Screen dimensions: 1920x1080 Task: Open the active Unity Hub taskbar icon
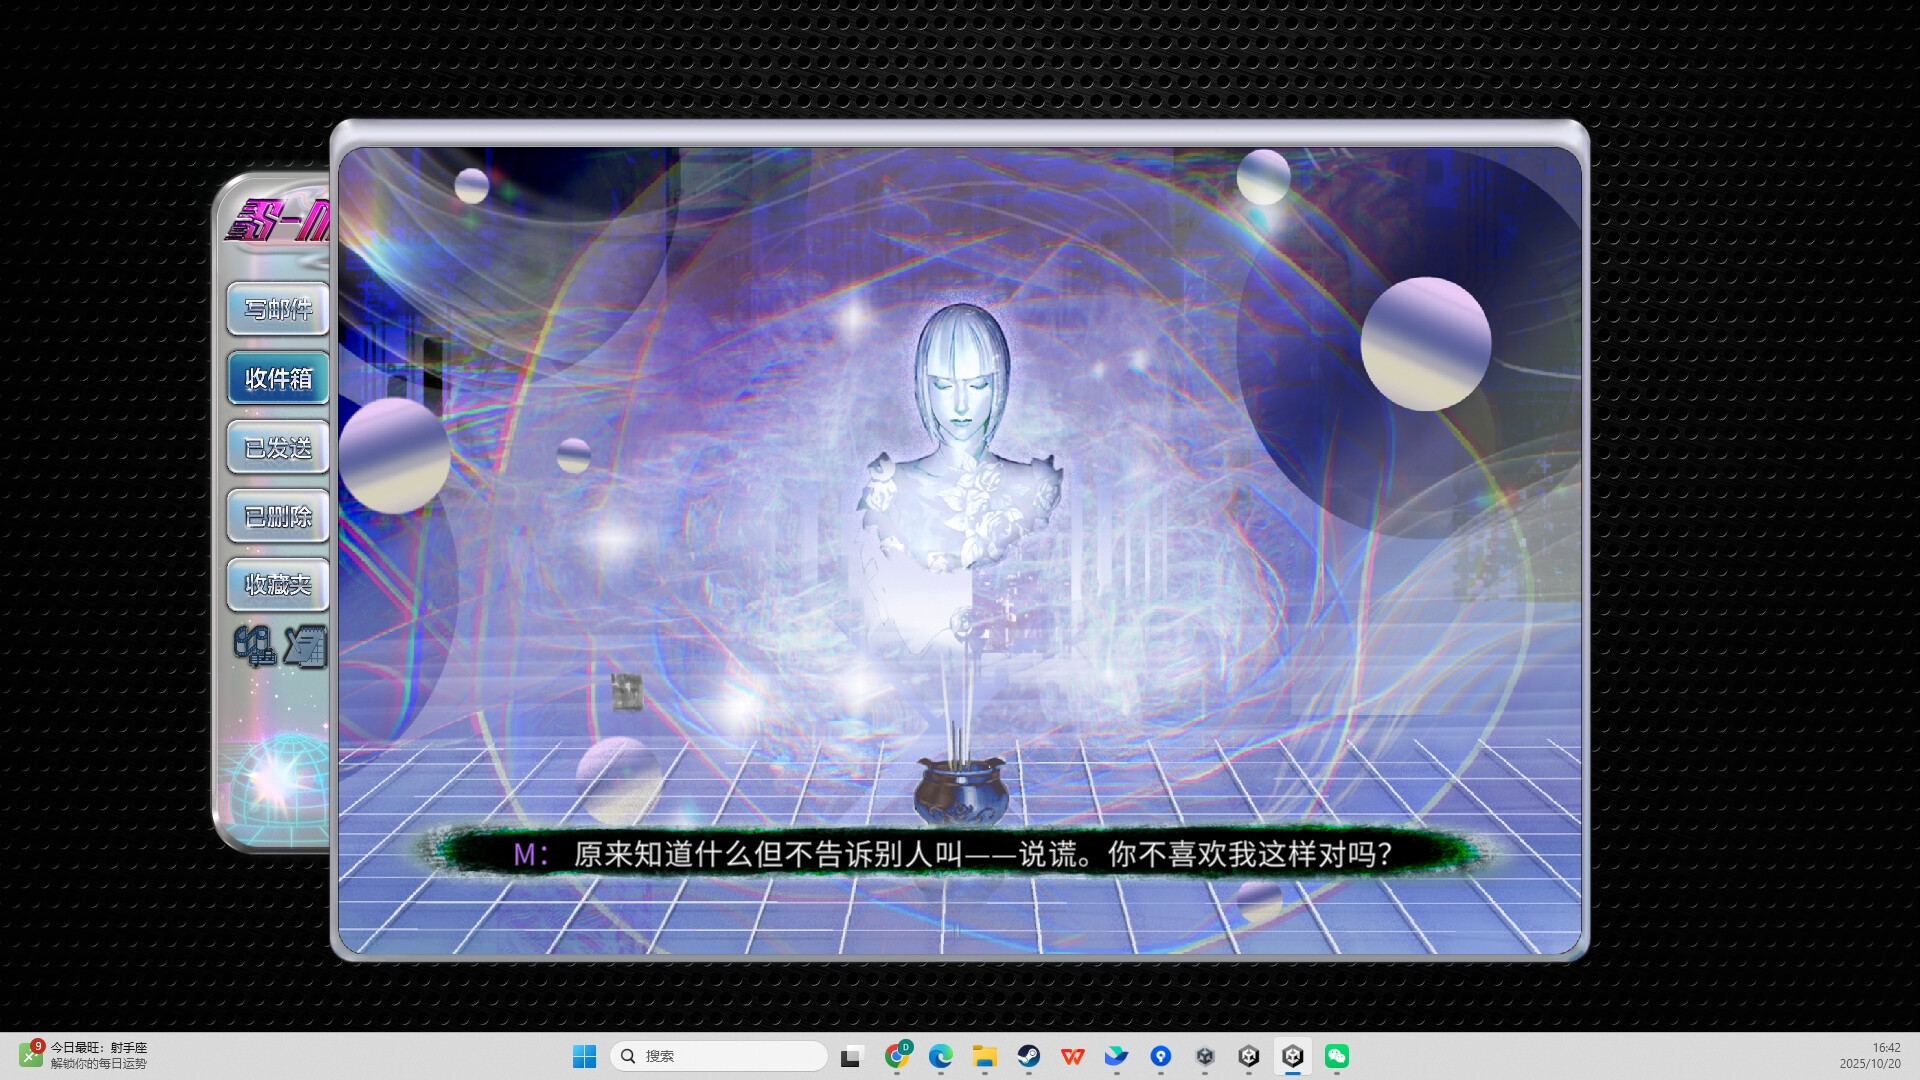point(1294,1056)
